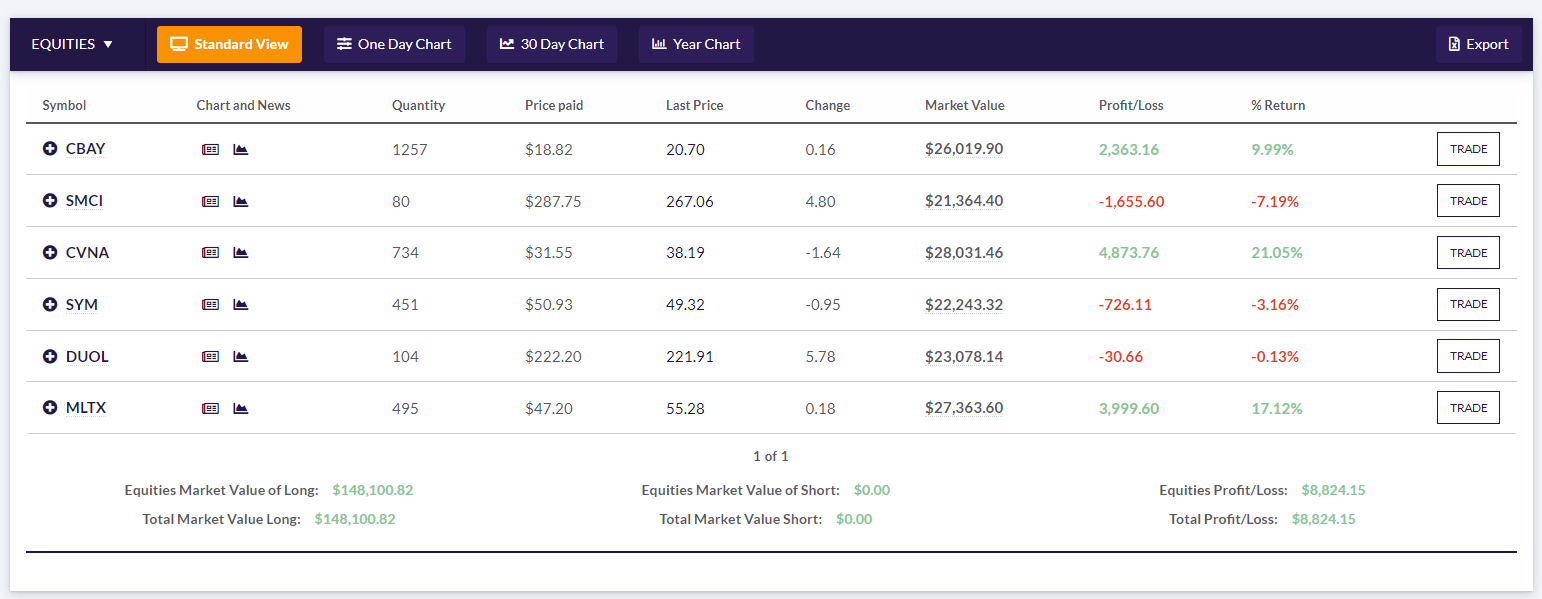The height and width of the screenshot is (599, 1542).
Task: Click DUOL price paid $222.20
Action: [553, 356]
